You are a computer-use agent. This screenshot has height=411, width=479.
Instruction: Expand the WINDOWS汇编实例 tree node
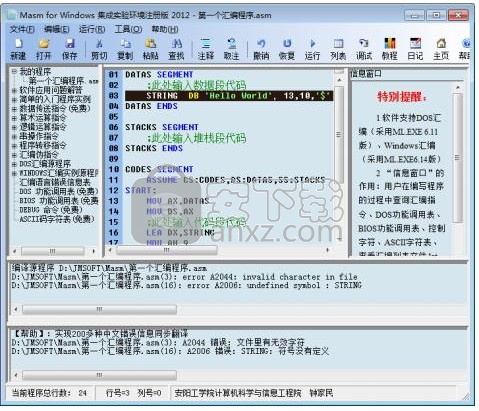(14, 173)
